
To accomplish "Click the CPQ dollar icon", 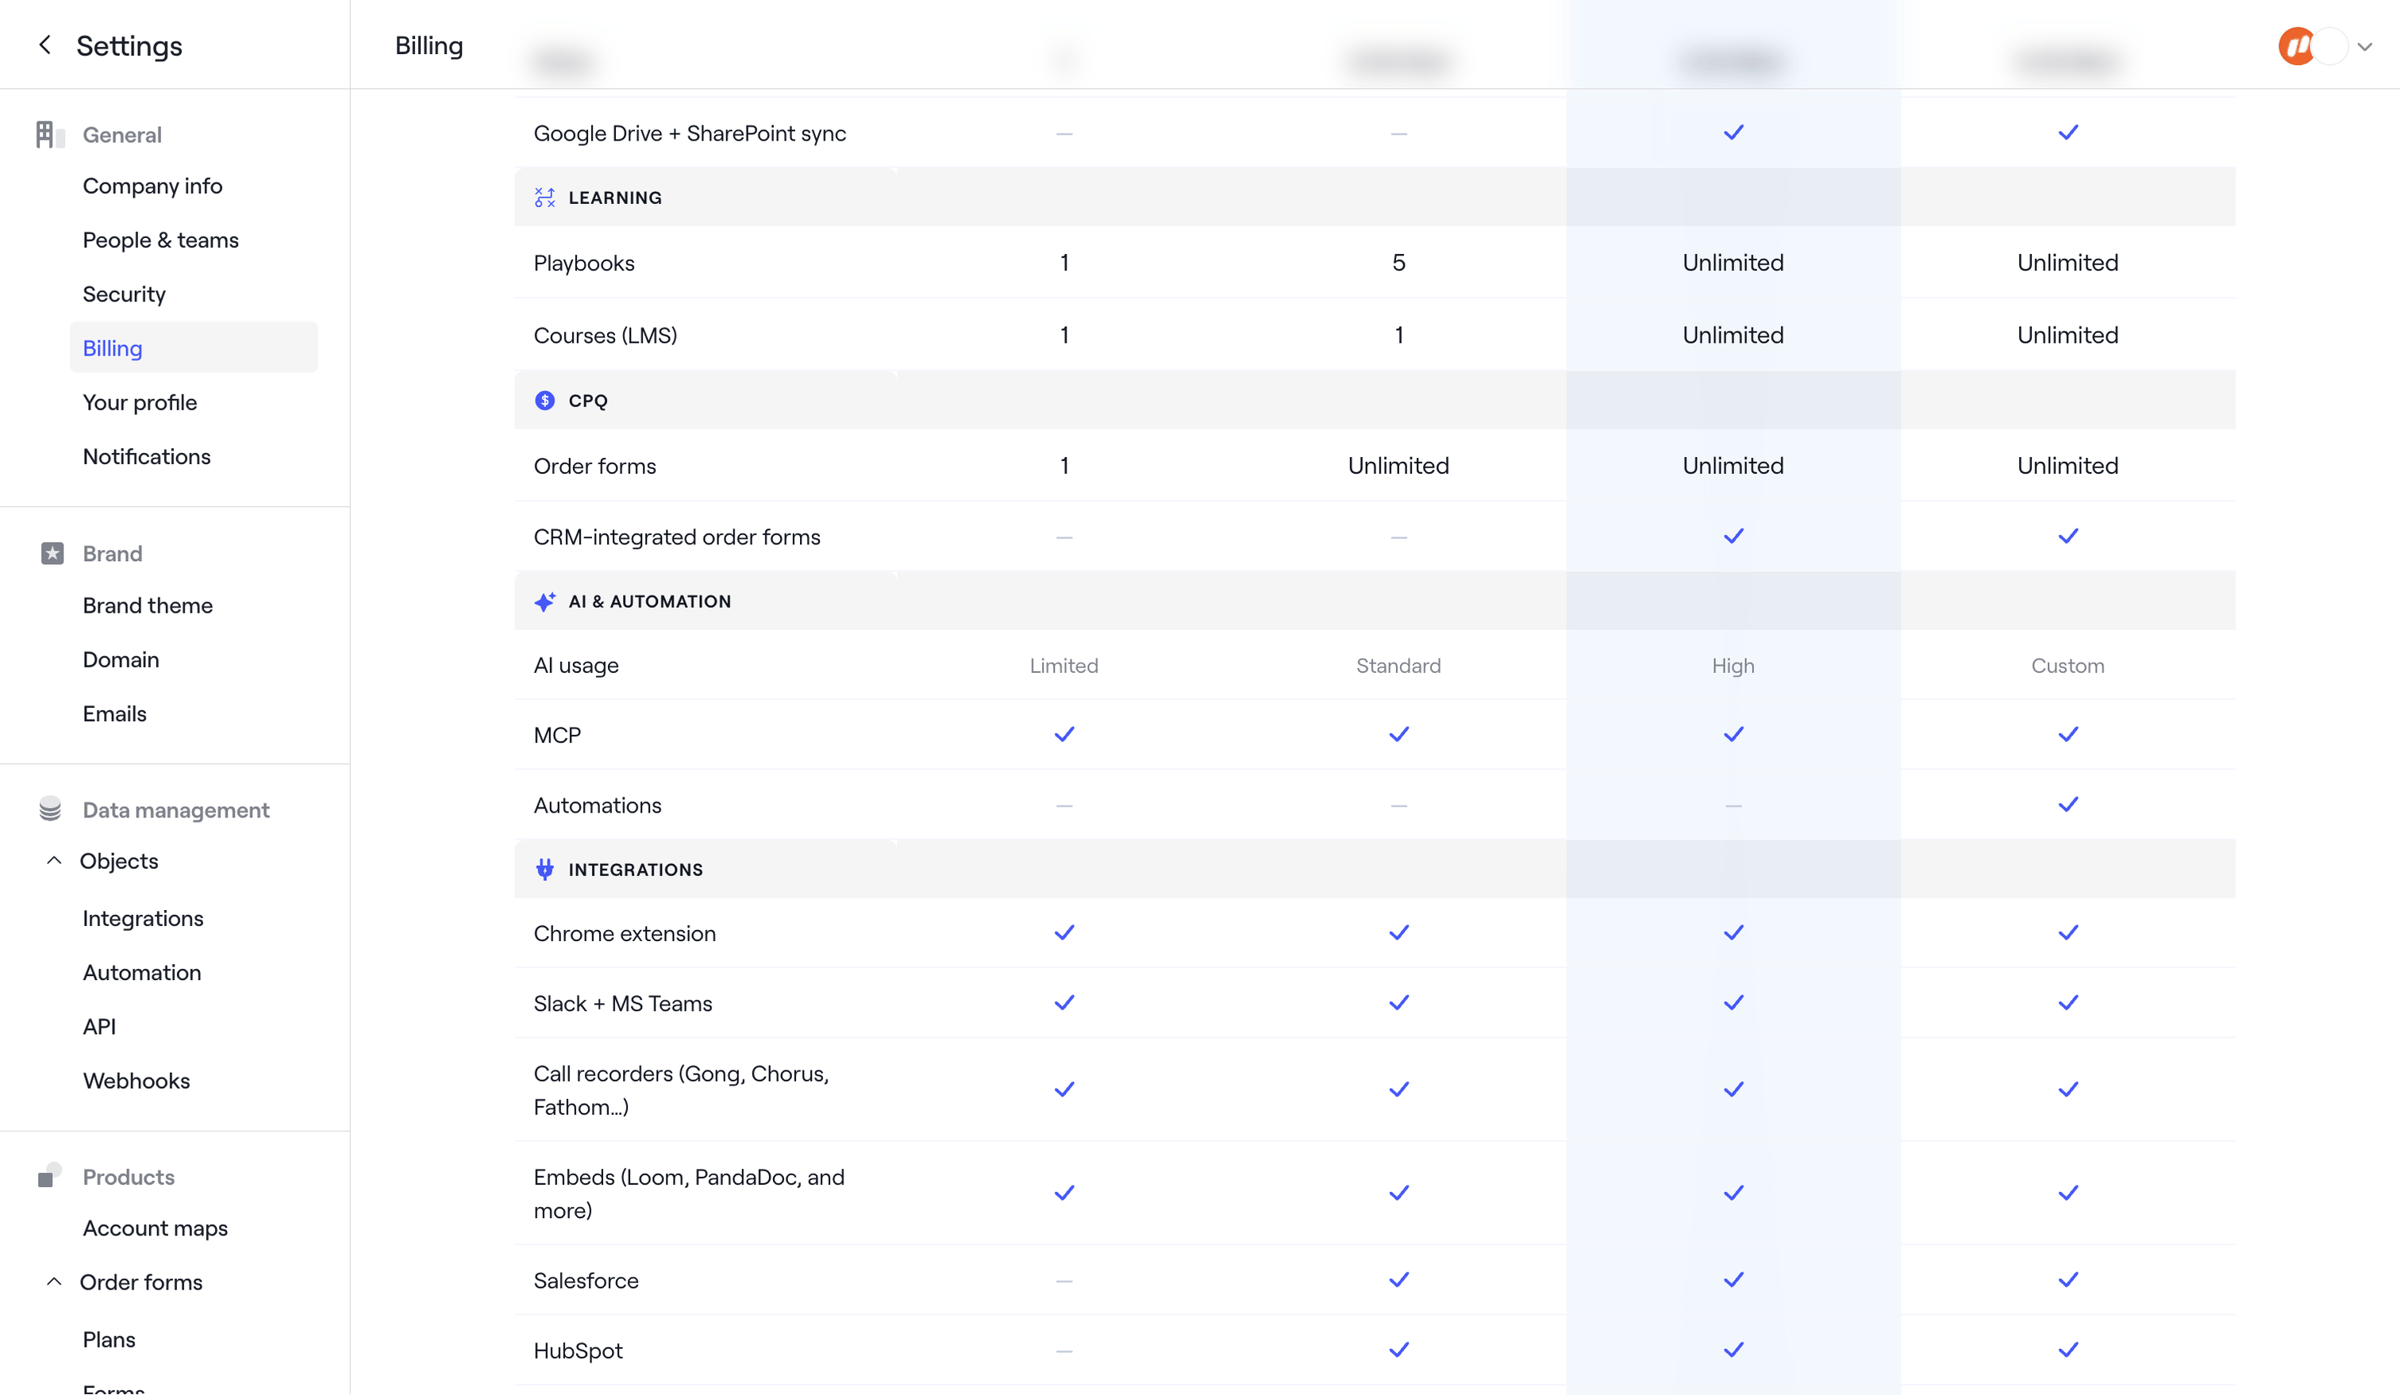I will tap(545, 400).
